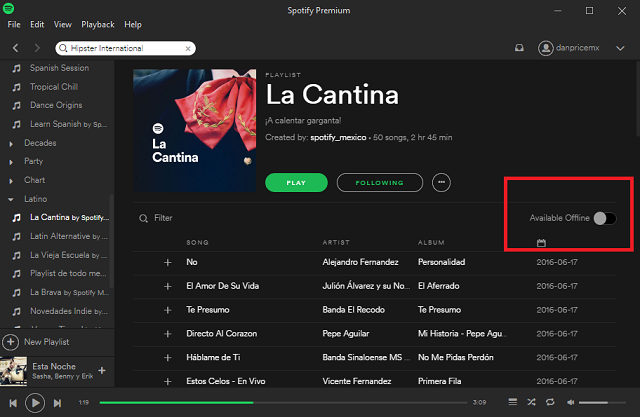Go forward with the right arrow
Image resolution: width=640 pixels, height=417 pixels.
37,48
